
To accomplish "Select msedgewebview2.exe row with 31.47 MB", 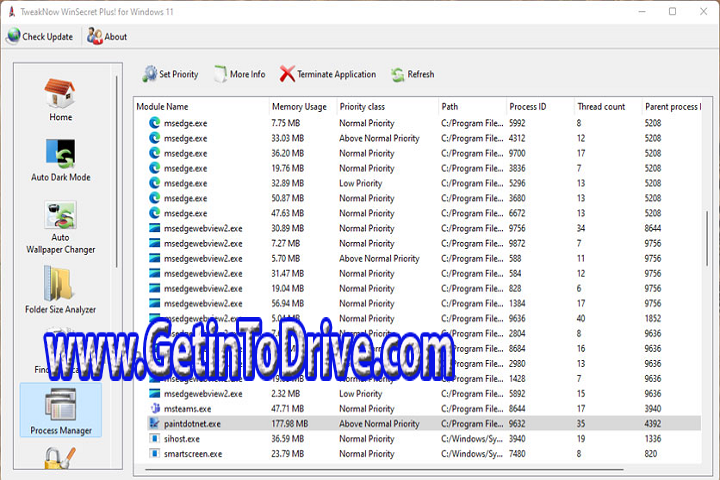I will point(423,273).
